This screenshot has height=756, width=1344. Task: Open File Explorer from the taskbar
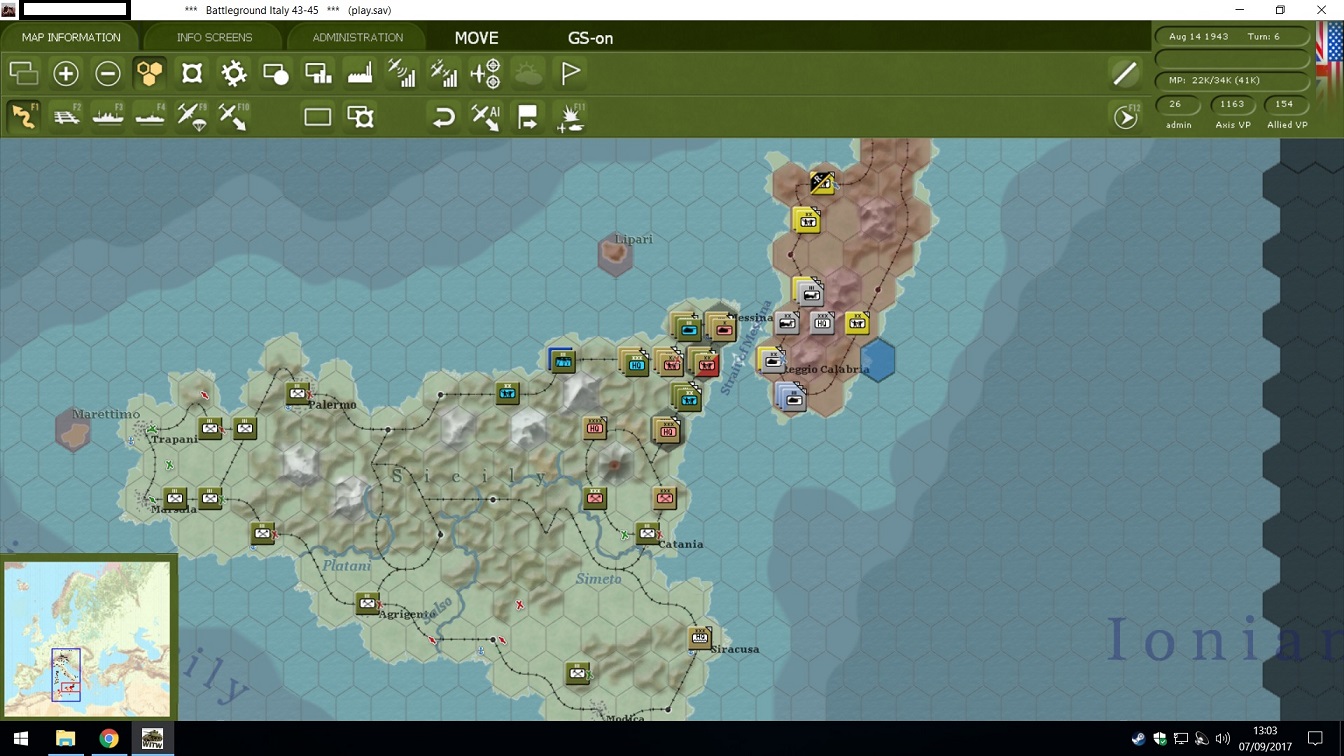coord(65,739)
